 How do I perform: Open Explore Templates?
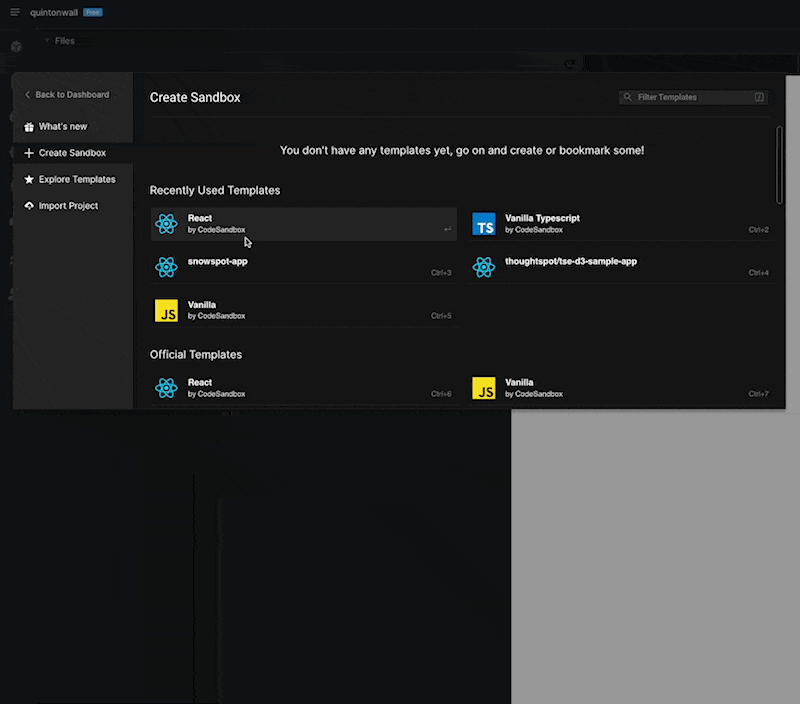[x=70, y=180]
